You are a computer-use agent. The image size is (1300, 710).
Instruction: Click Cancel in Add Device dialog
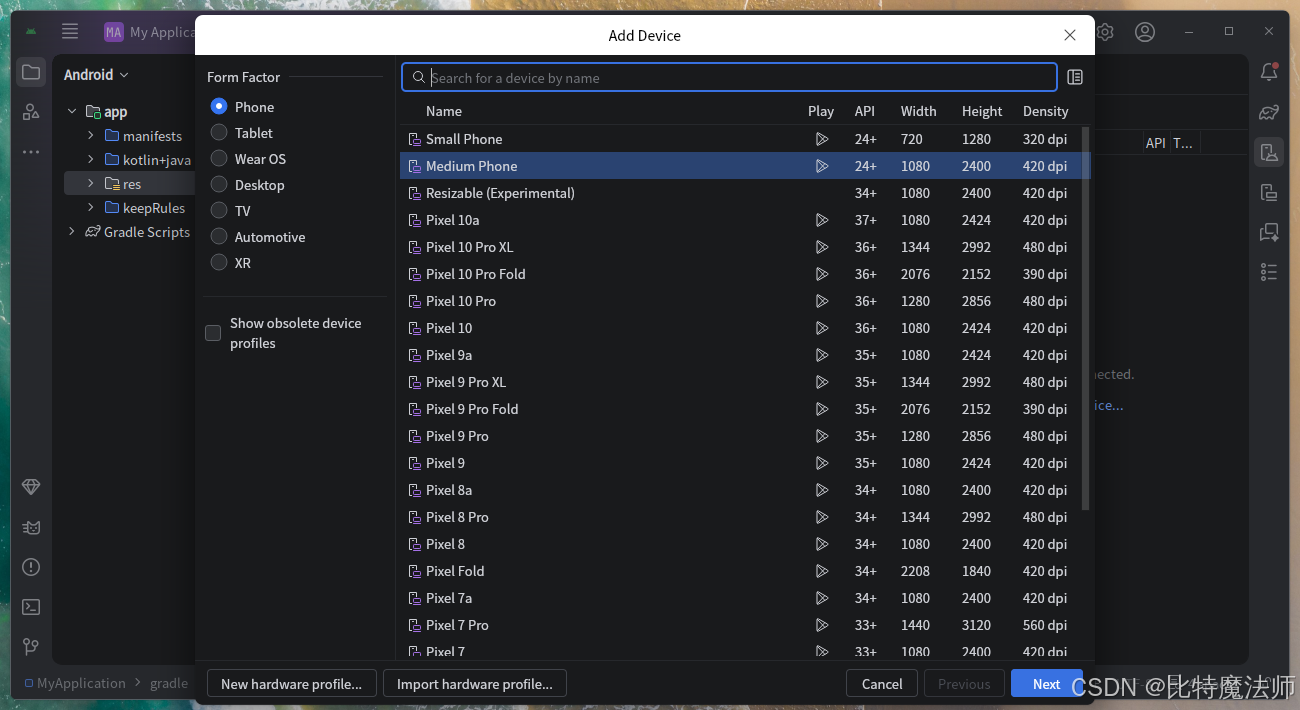[x=882, y=684]
